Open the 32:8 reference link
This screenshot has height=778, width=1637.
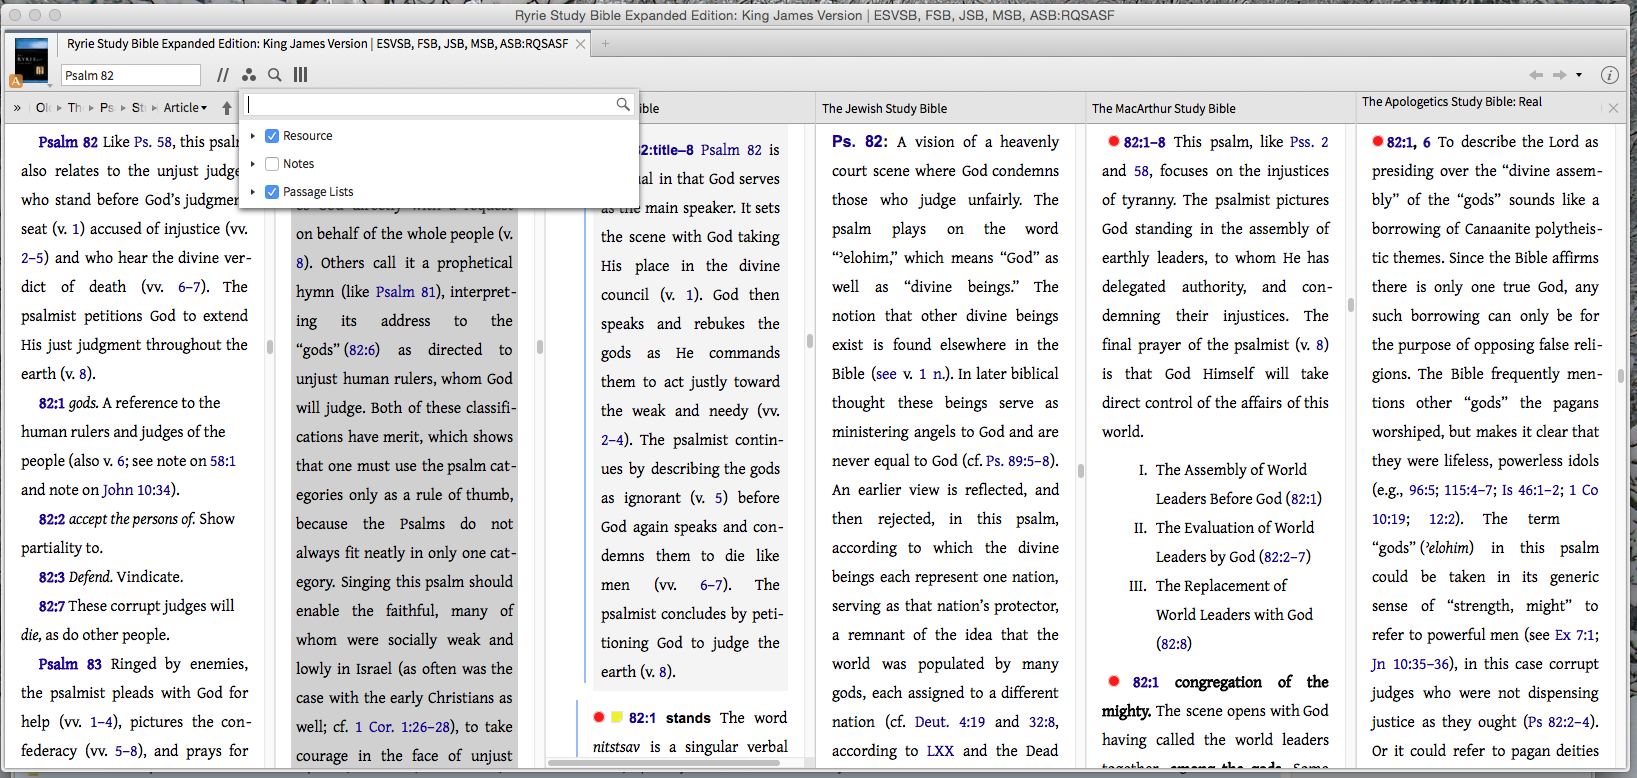(1043, 722)
